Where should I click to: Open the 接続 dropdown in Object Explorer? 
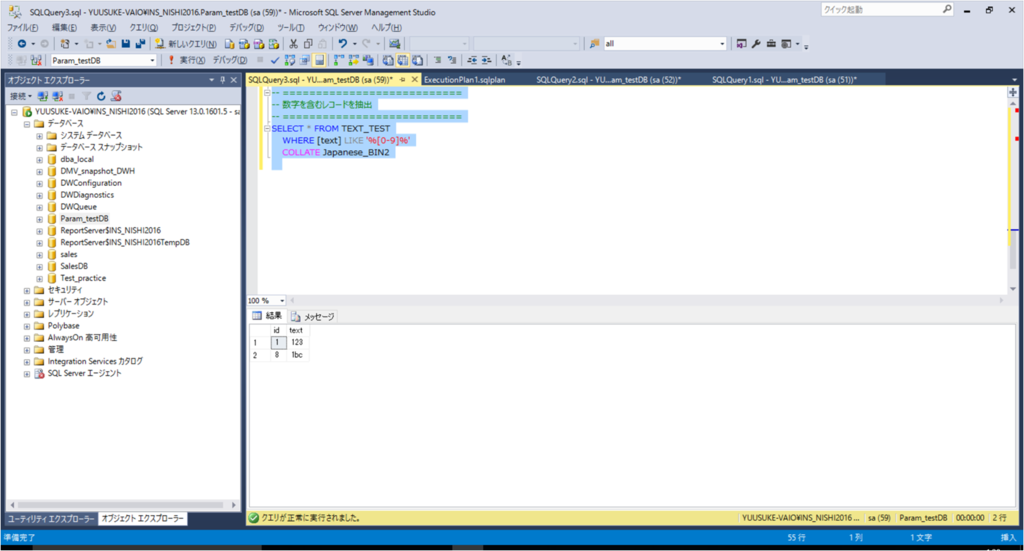pos(21,96)
